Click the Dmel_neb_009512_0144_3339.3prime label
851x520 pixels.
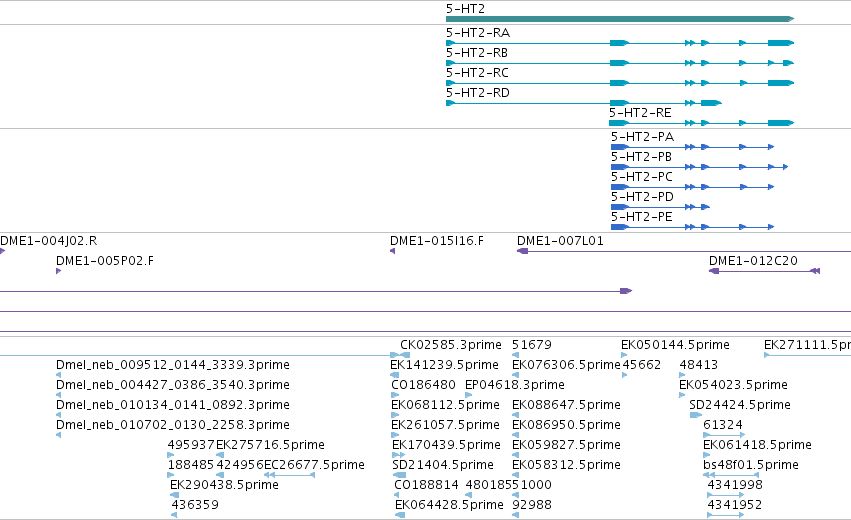pos(173,365)
